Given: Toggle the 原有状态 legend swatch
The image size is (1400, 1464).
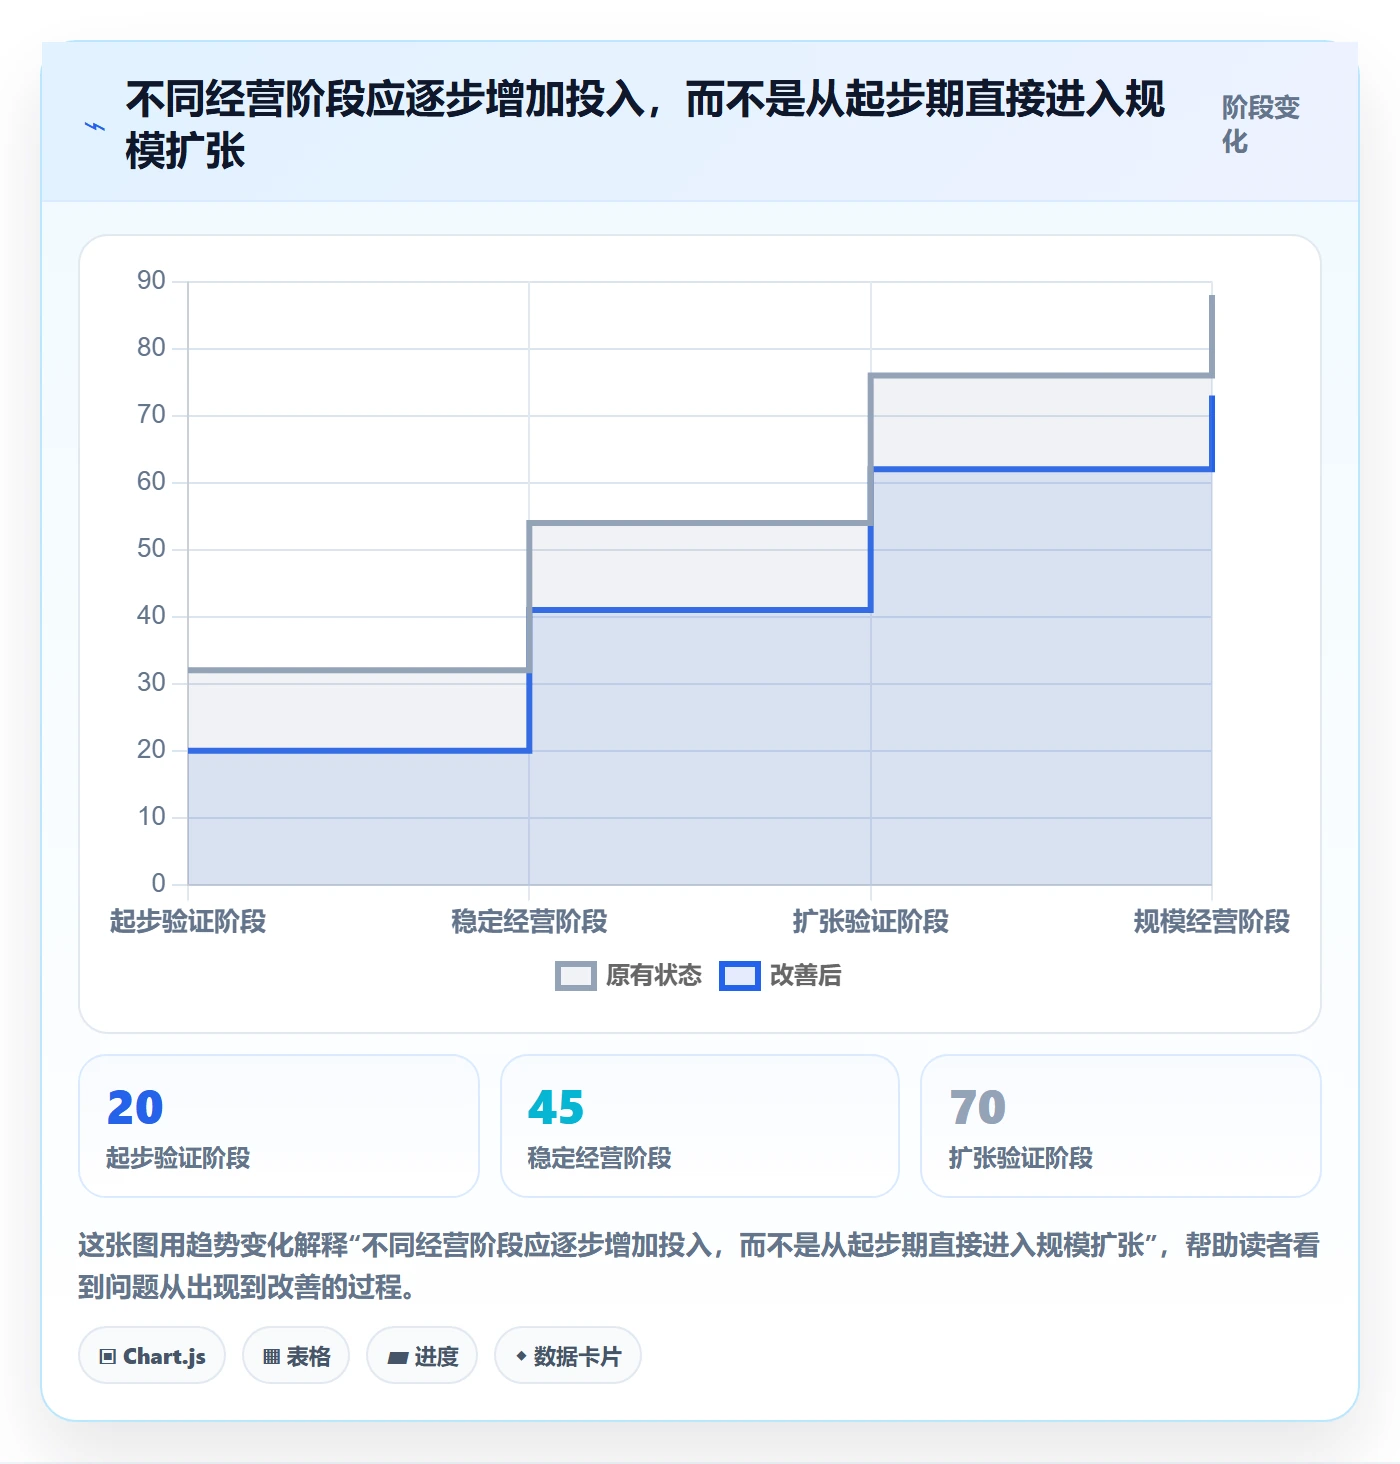Looking at the screenshot, I should [x=575, y=976].
